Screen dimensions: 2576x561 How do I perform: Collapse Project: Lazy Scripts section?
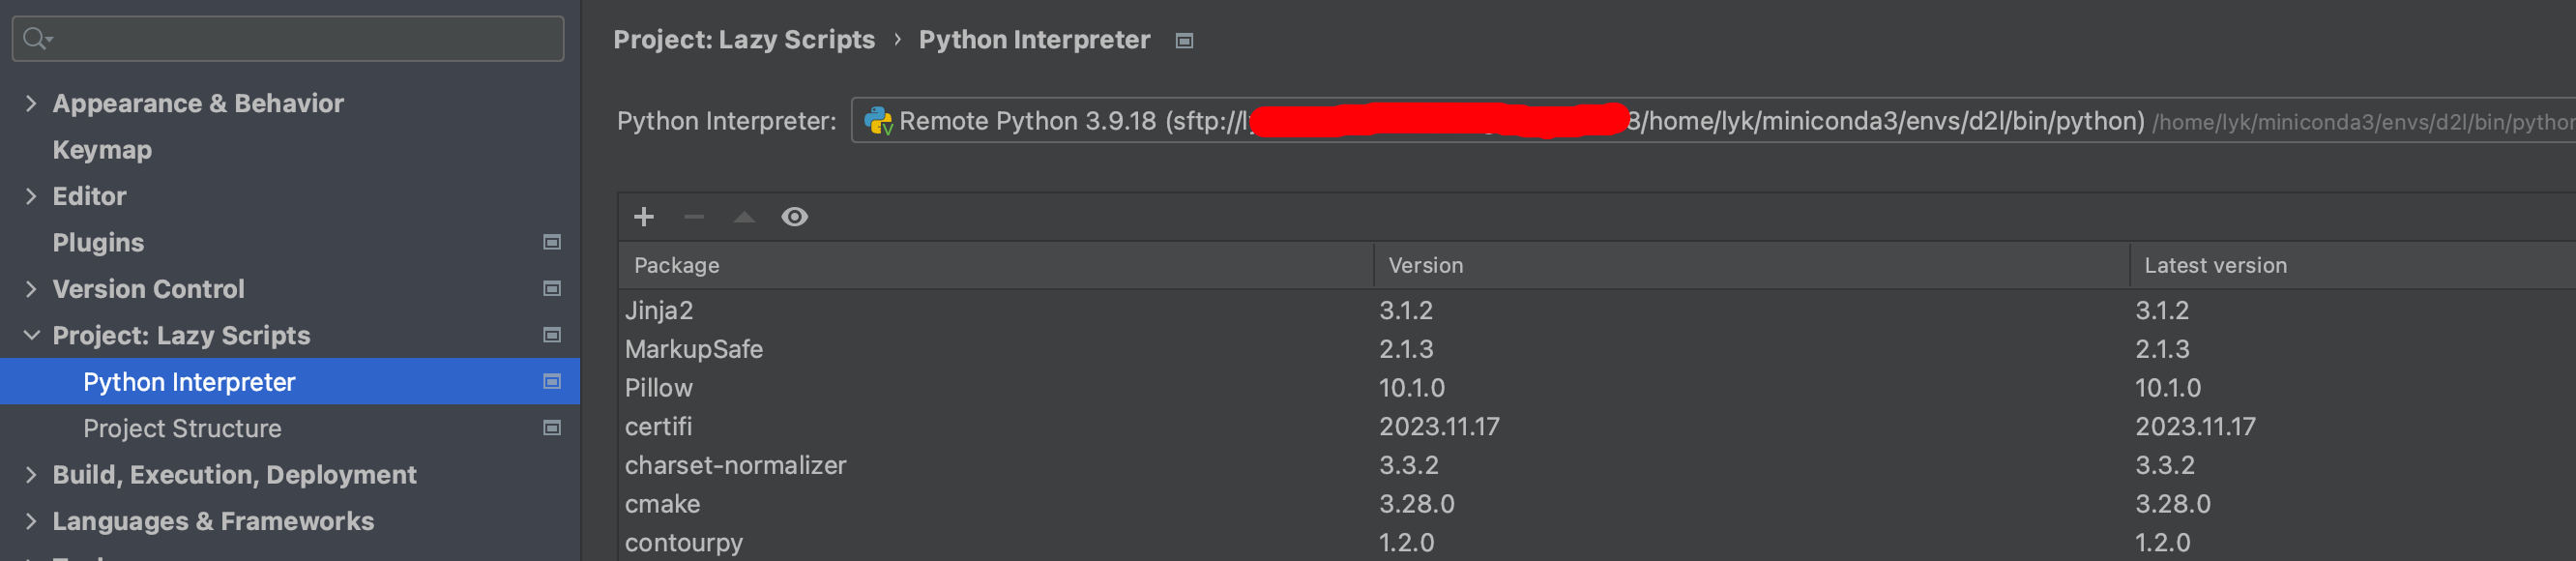(x=31, y=335)
